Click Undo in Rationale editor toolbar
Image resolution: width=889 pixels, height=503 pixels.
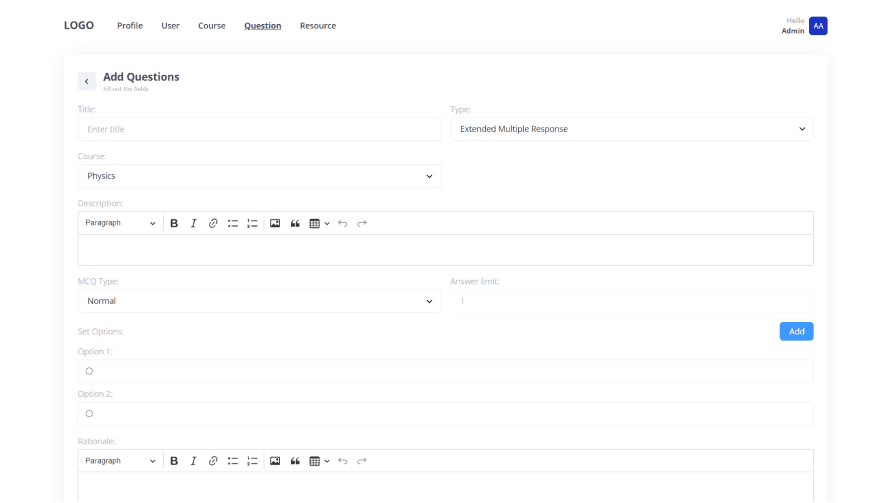coord(342,461)
